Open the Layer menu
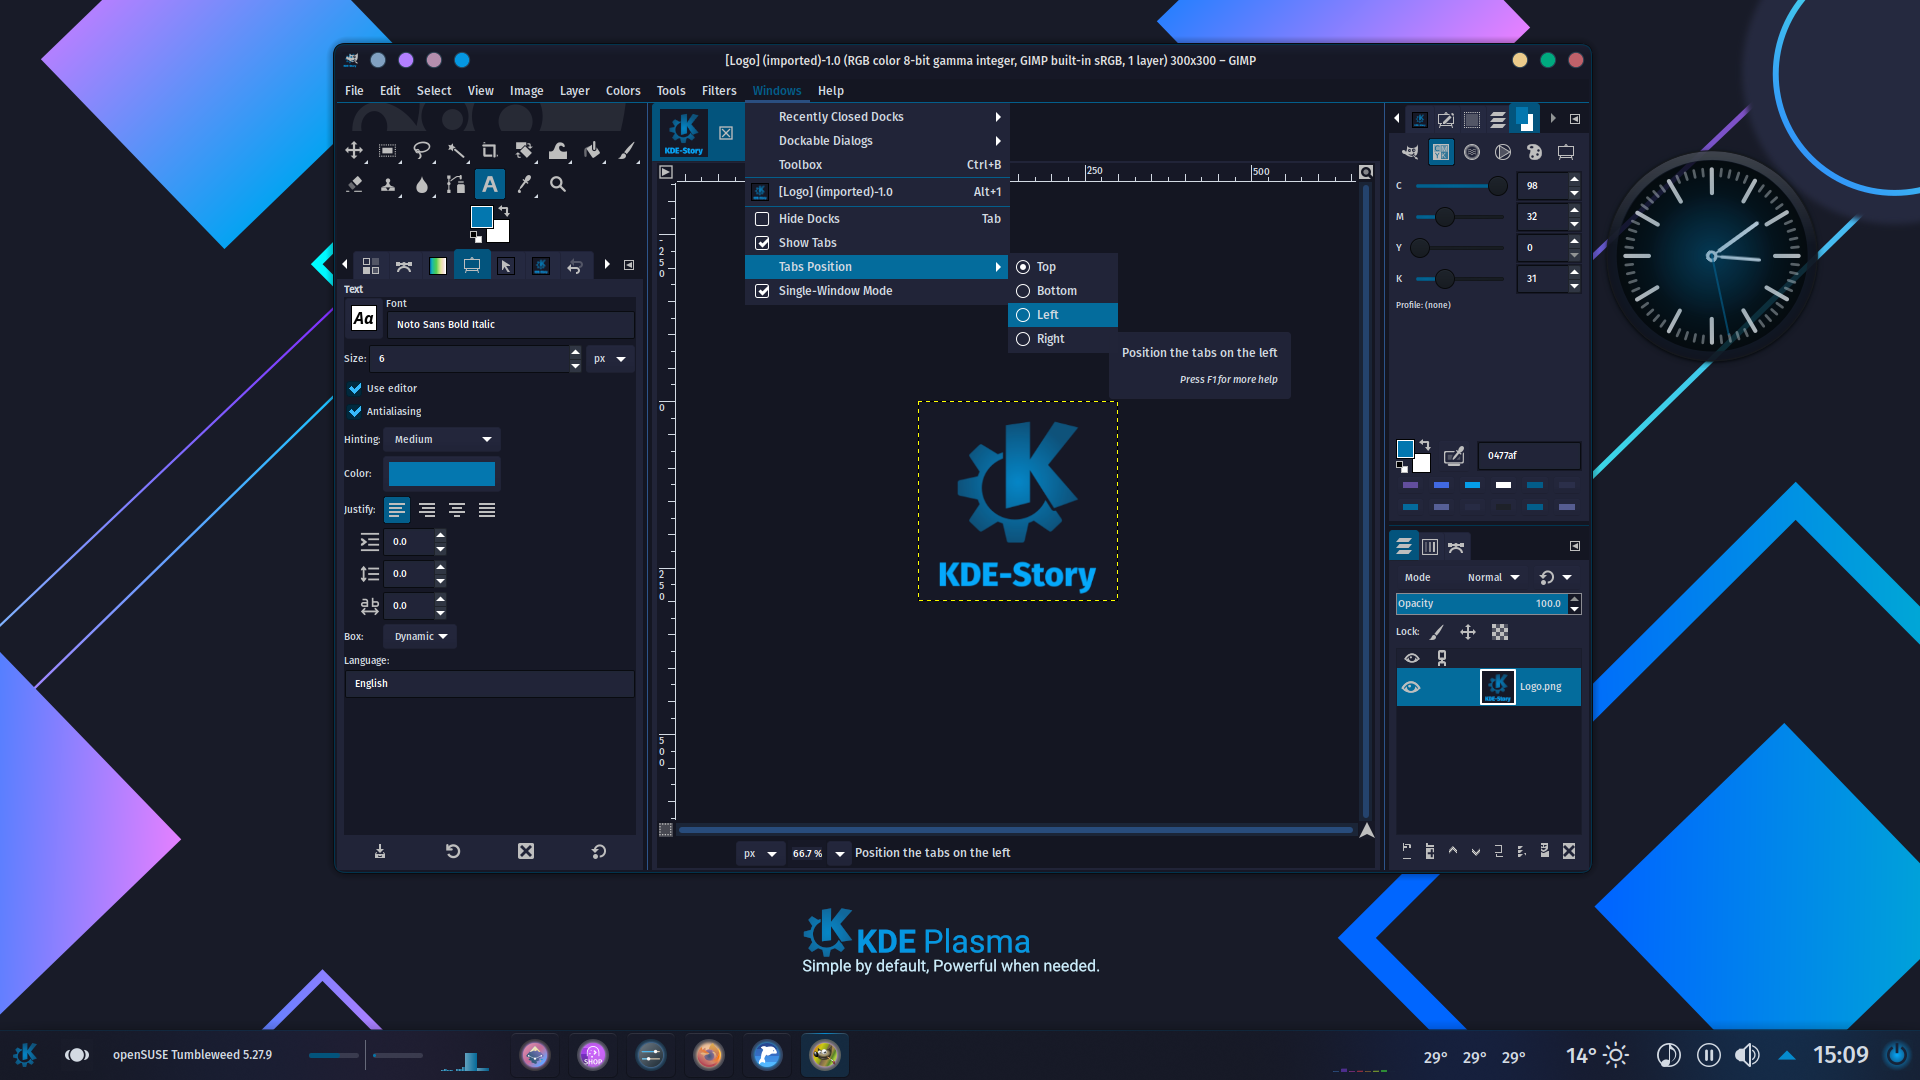This screenshot has width=1920, height=1080. pyautogui.click(x=574, y=91)
